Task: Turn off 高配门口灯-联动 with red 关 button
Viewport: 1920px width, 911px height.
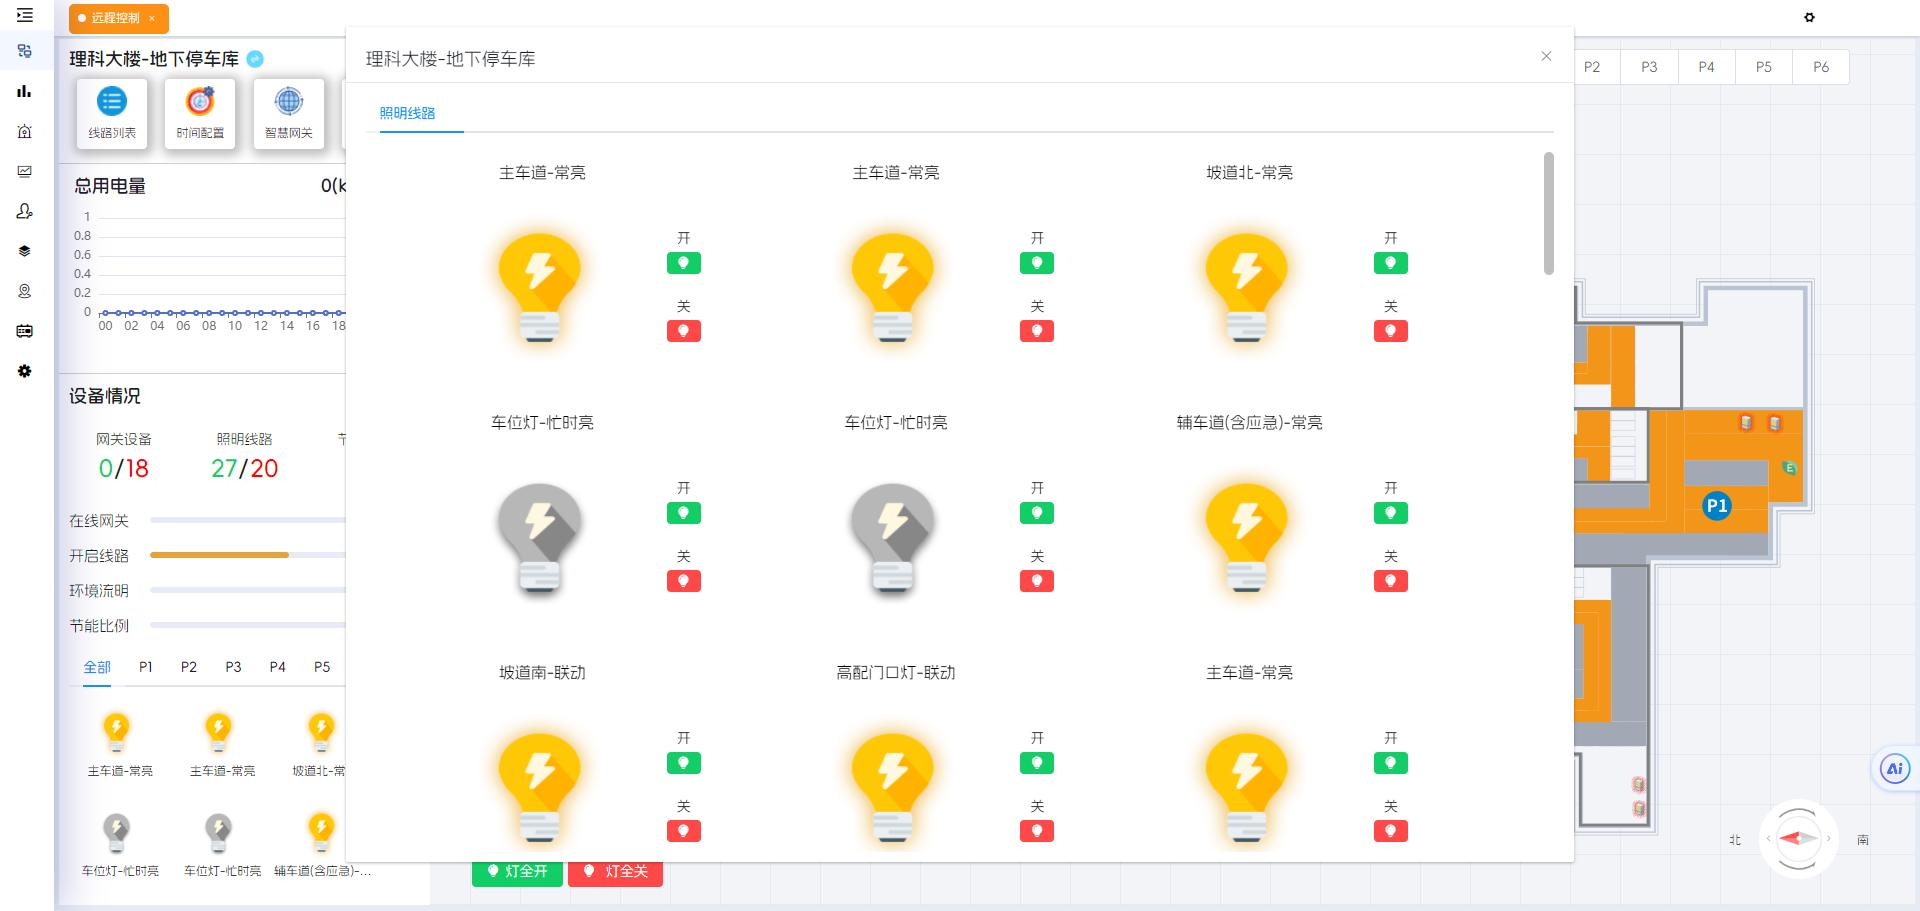Action: pos(1037,831)
